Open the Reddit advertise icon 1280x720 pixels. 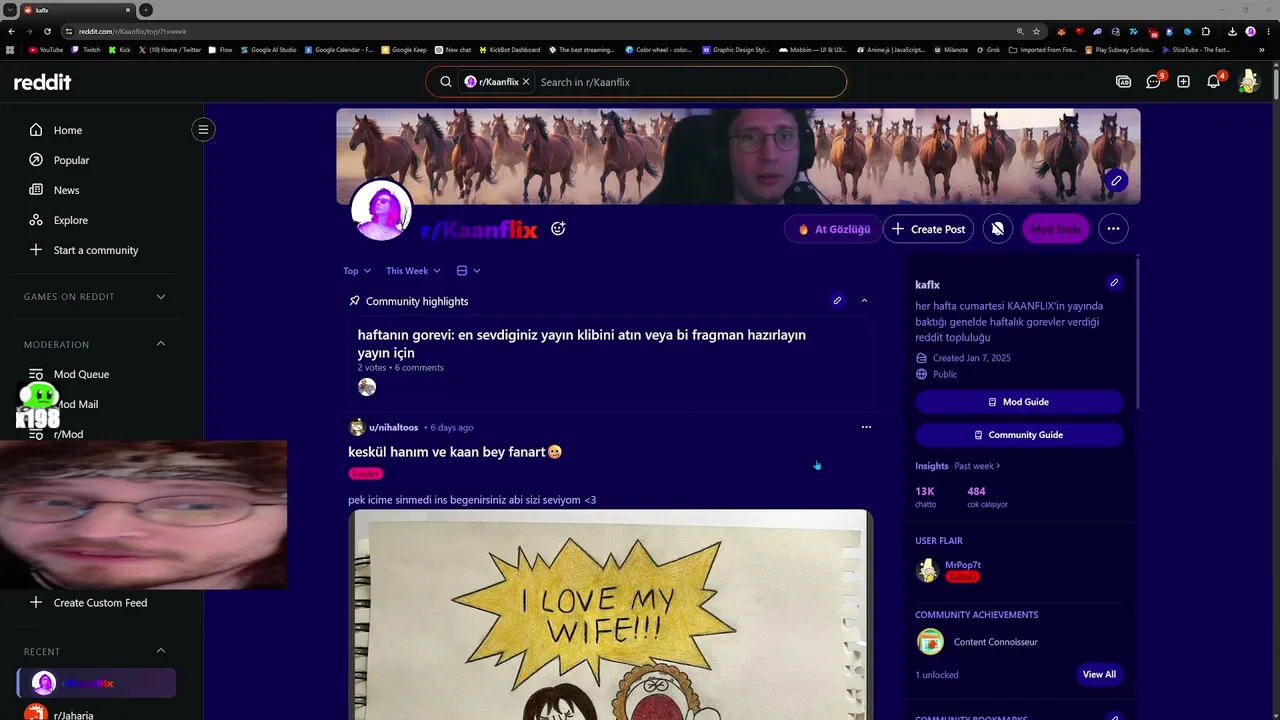1123,82
